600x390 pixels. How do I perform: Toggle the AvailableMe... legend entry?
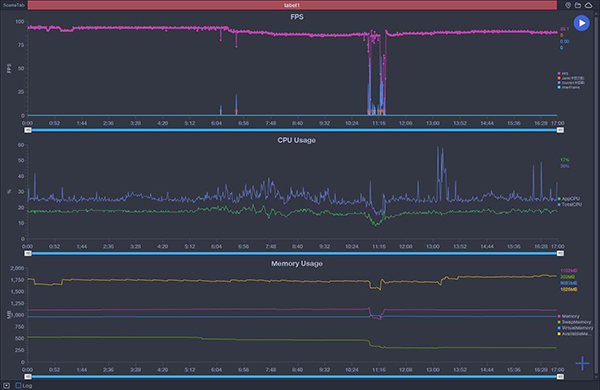click(x=574, y=334)
